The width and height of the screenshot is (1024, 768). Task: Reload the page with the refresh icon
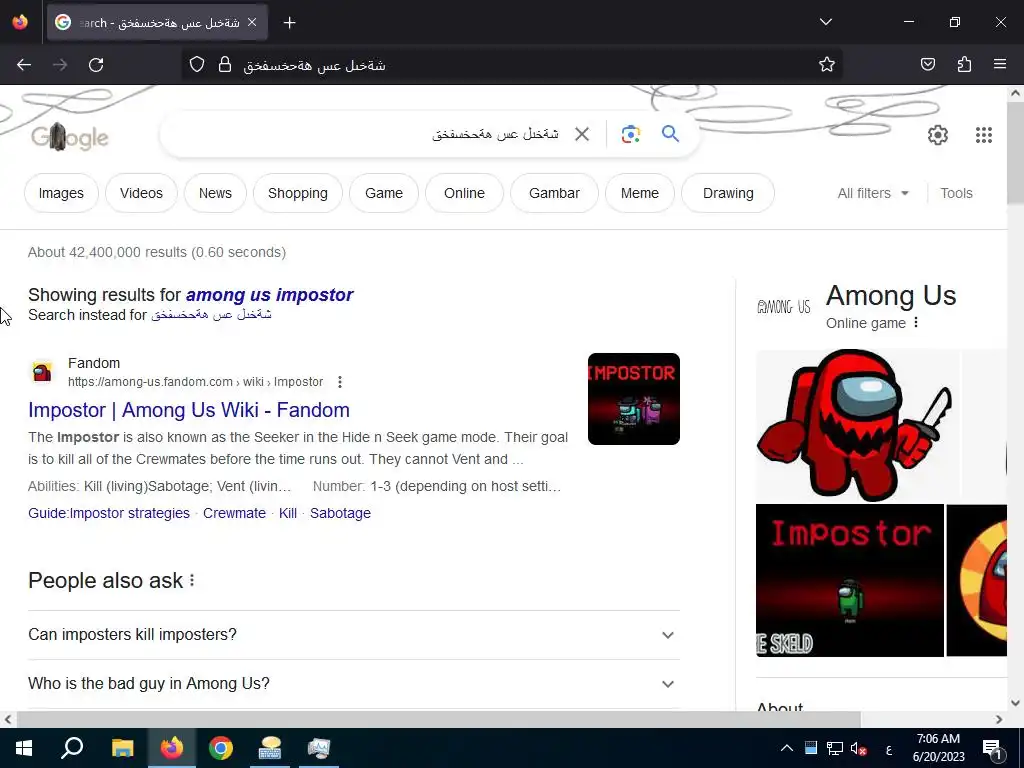click(96, 65)
